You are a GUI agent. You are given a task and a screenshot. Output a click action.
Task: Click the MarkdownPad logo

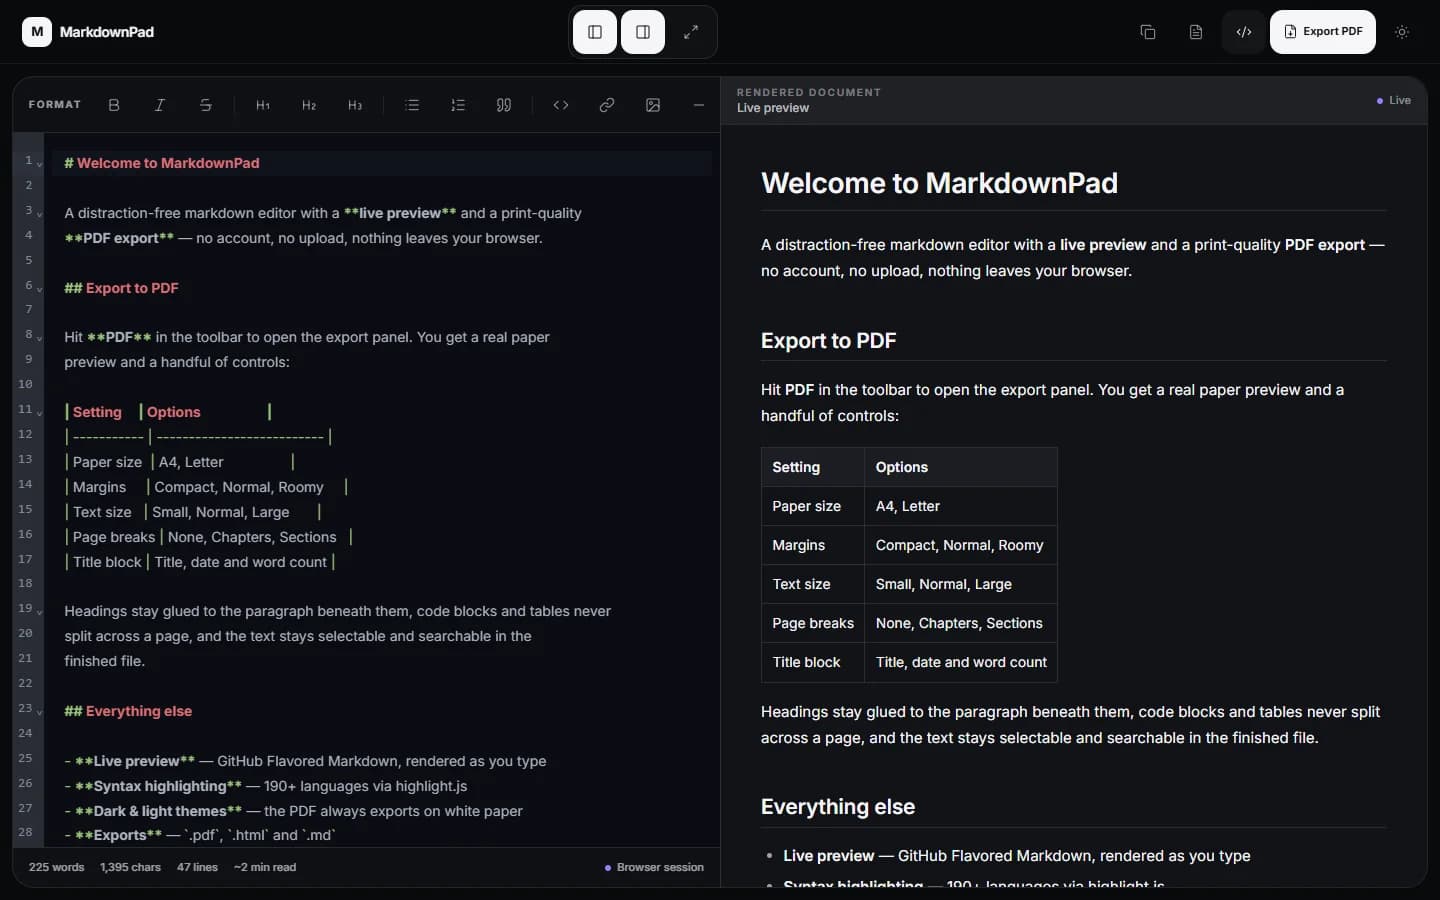(88, 32)
